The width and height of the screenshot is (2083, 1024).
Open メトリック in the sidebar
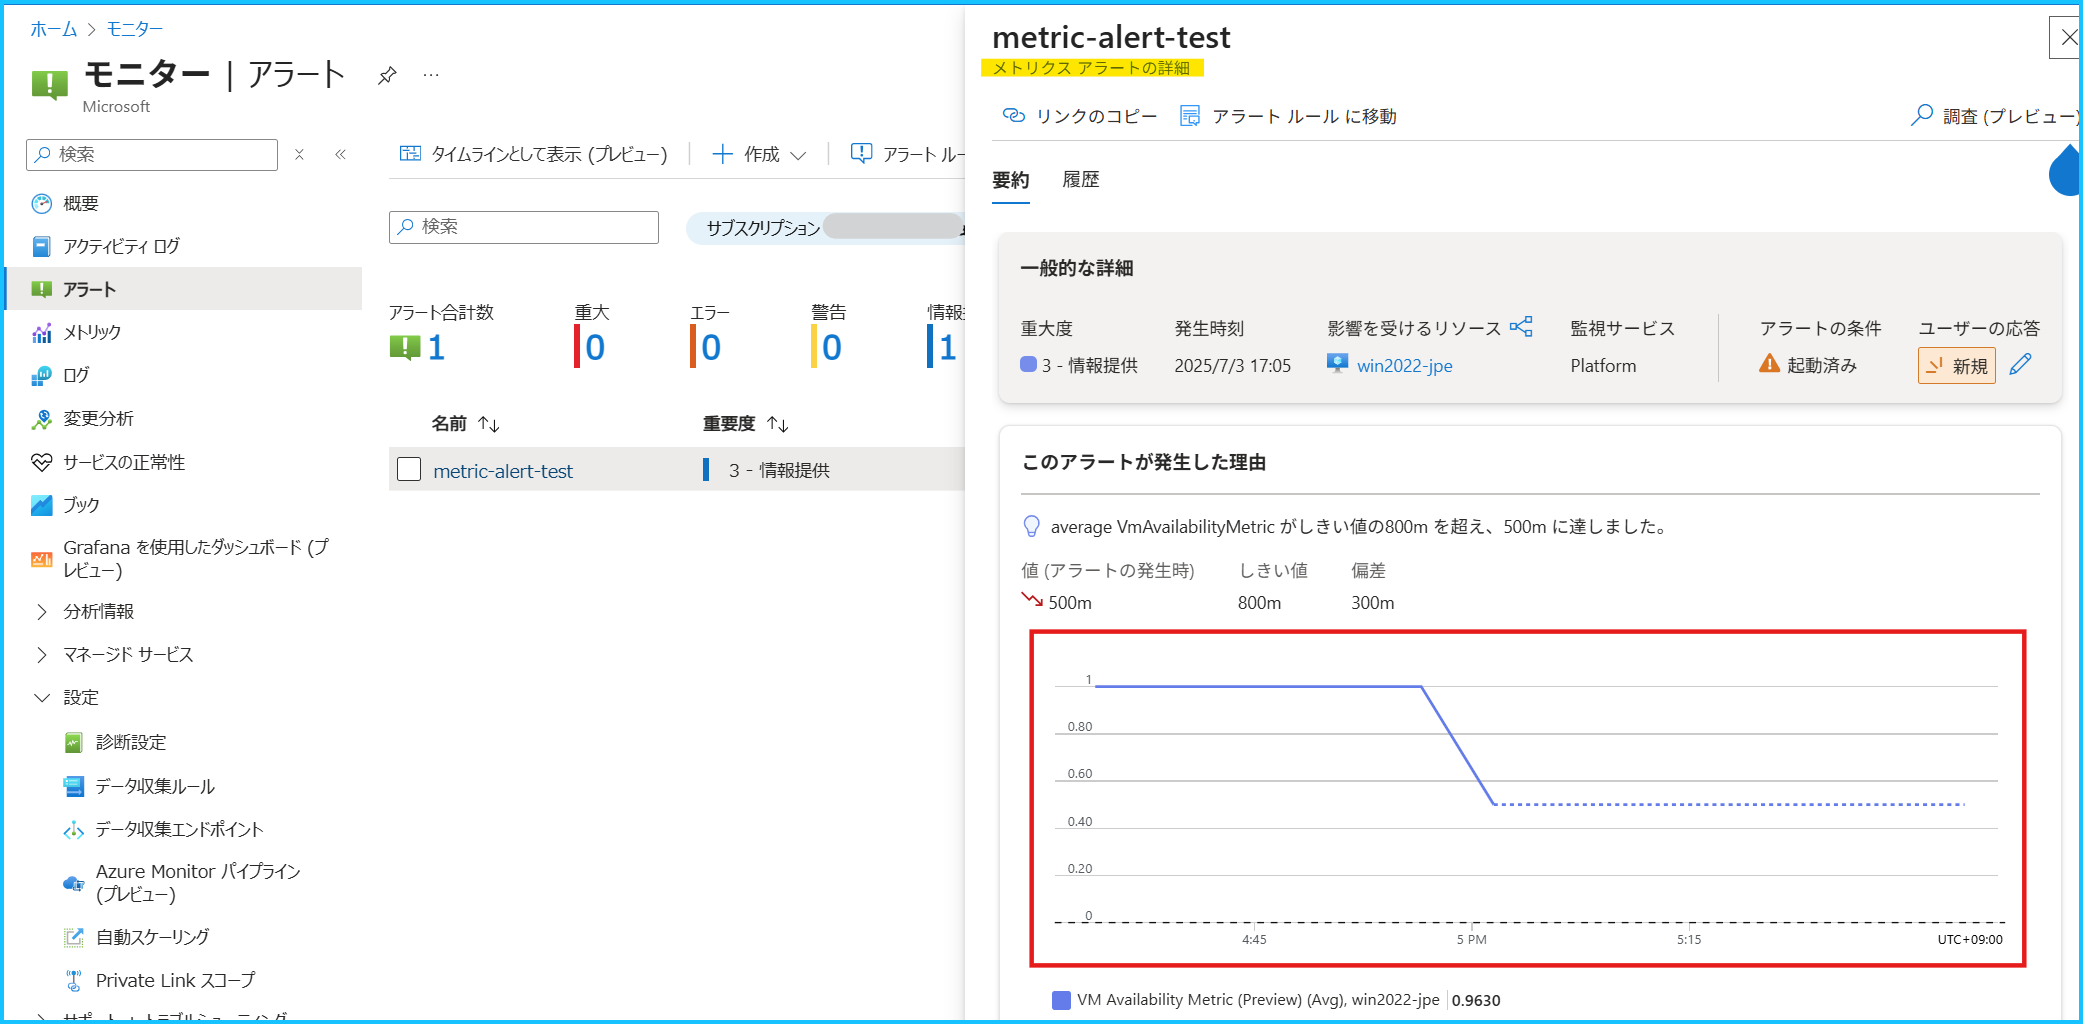click(x=92, y=332)
